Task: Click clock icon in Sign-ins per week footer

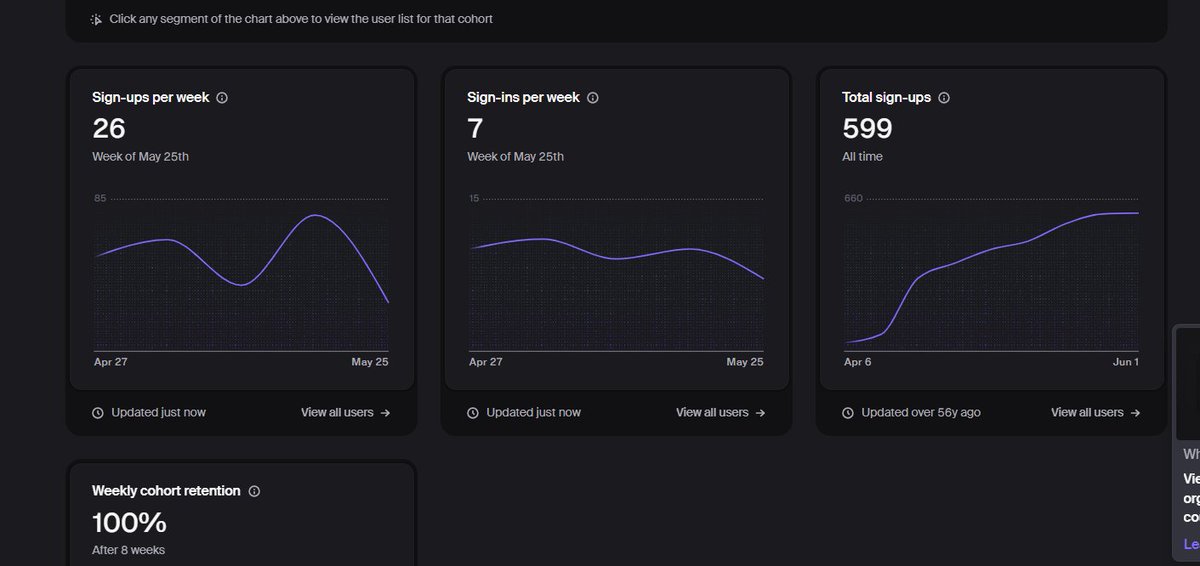Action: pyautogui.click(x=473, y=413)
